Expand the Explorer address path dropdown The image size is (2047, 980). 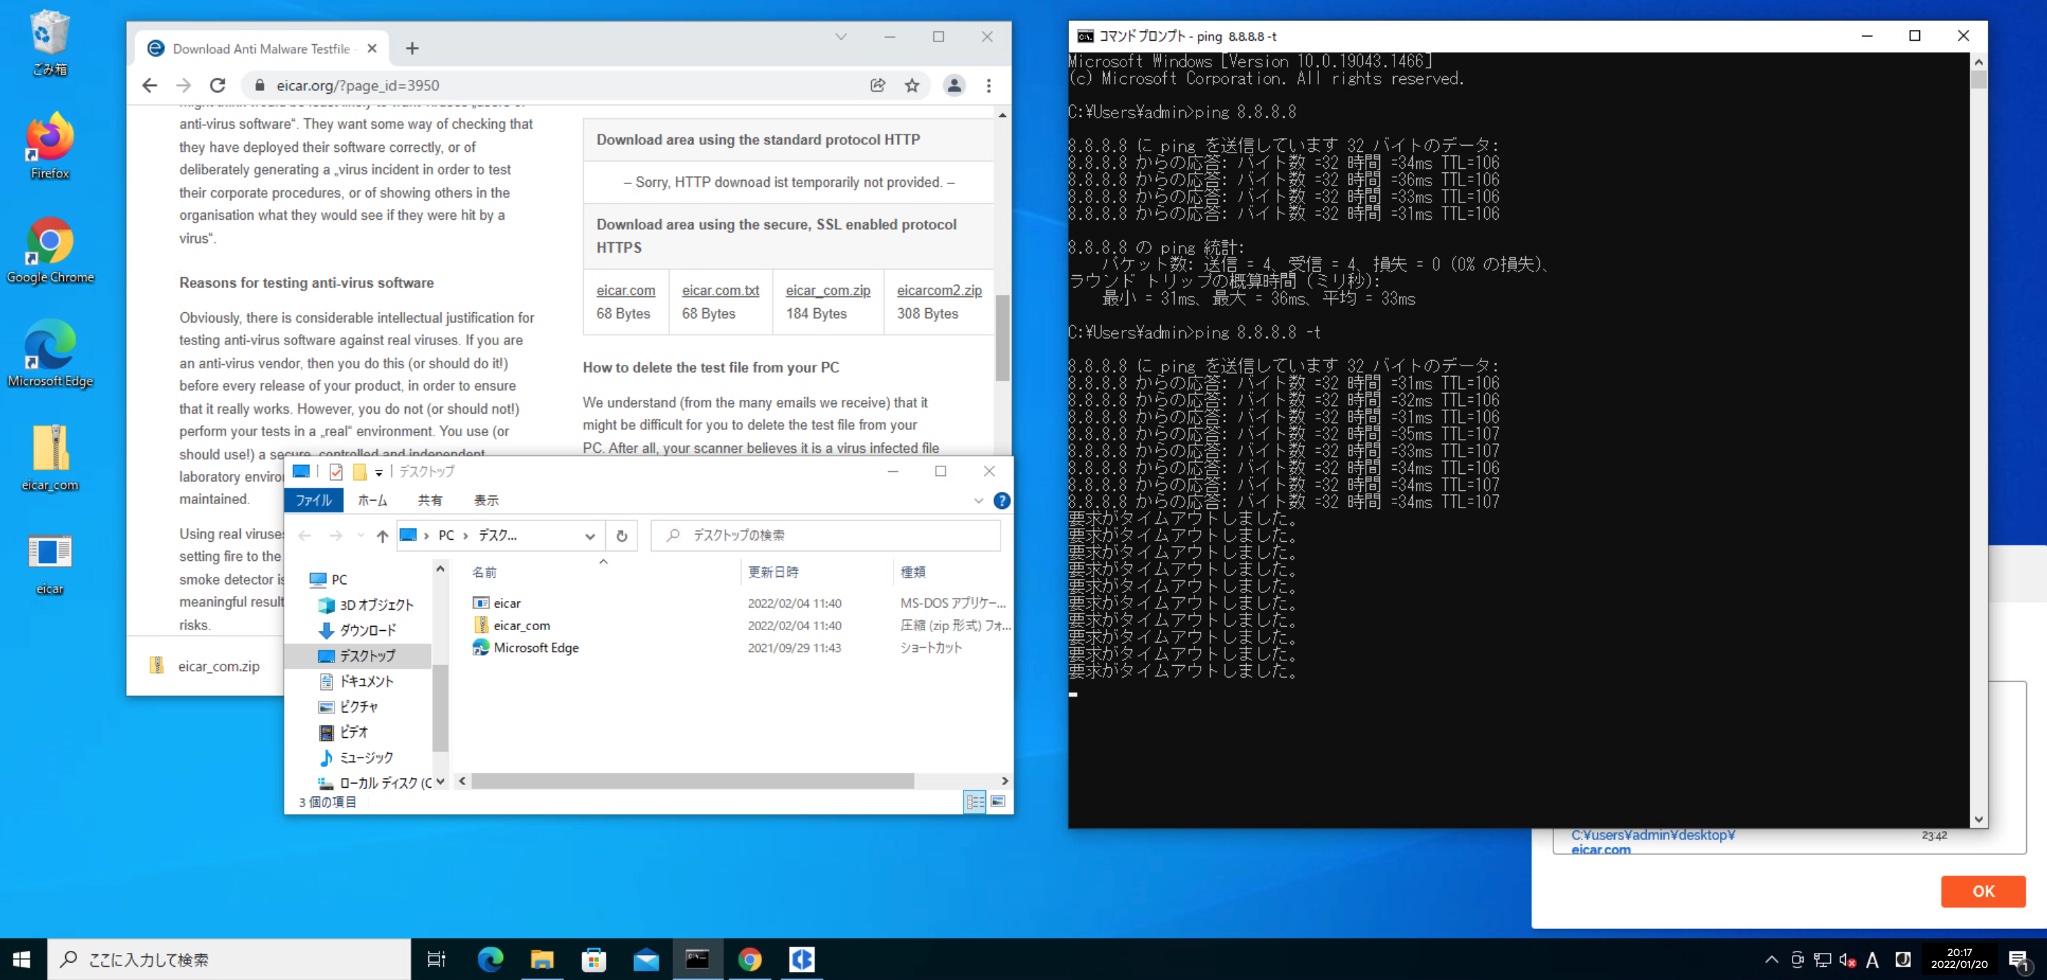point(590,536)
